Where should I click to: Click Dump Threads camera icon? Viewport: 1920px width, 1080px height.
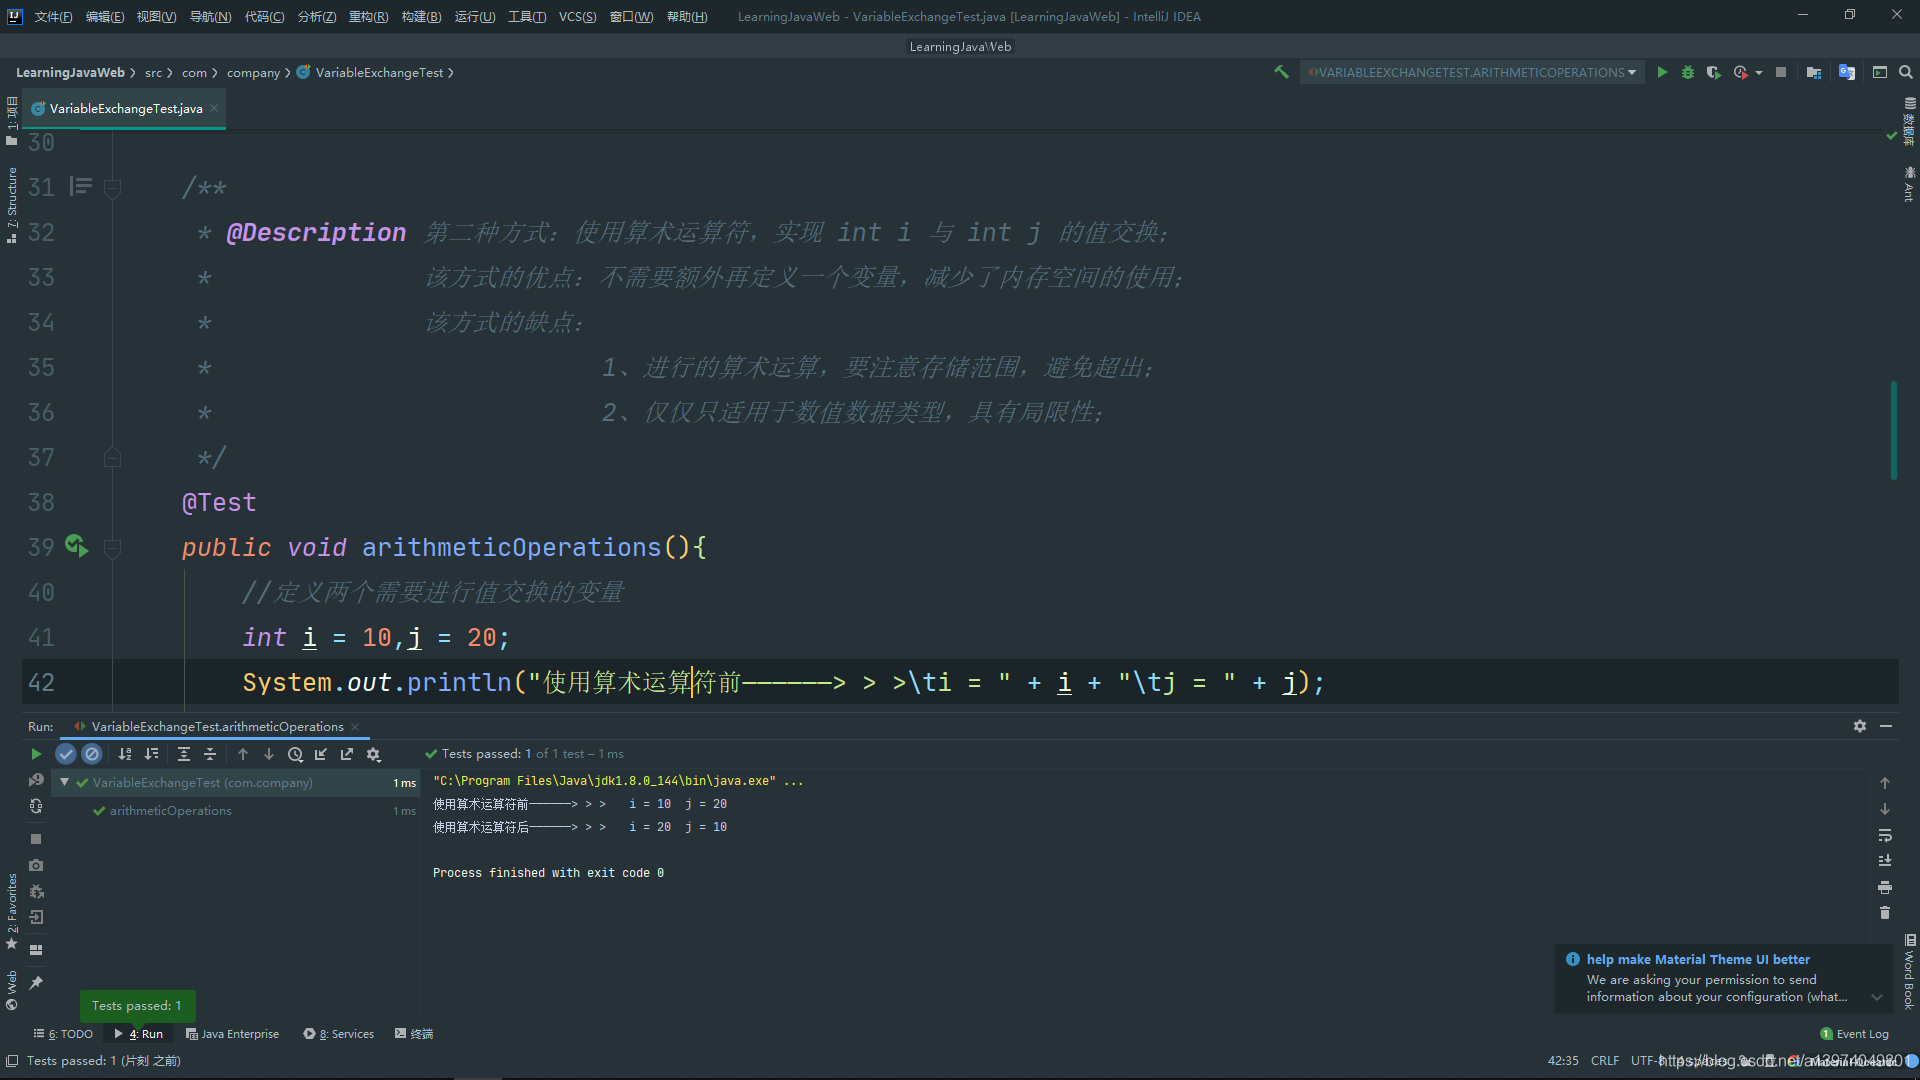[36, 865]
